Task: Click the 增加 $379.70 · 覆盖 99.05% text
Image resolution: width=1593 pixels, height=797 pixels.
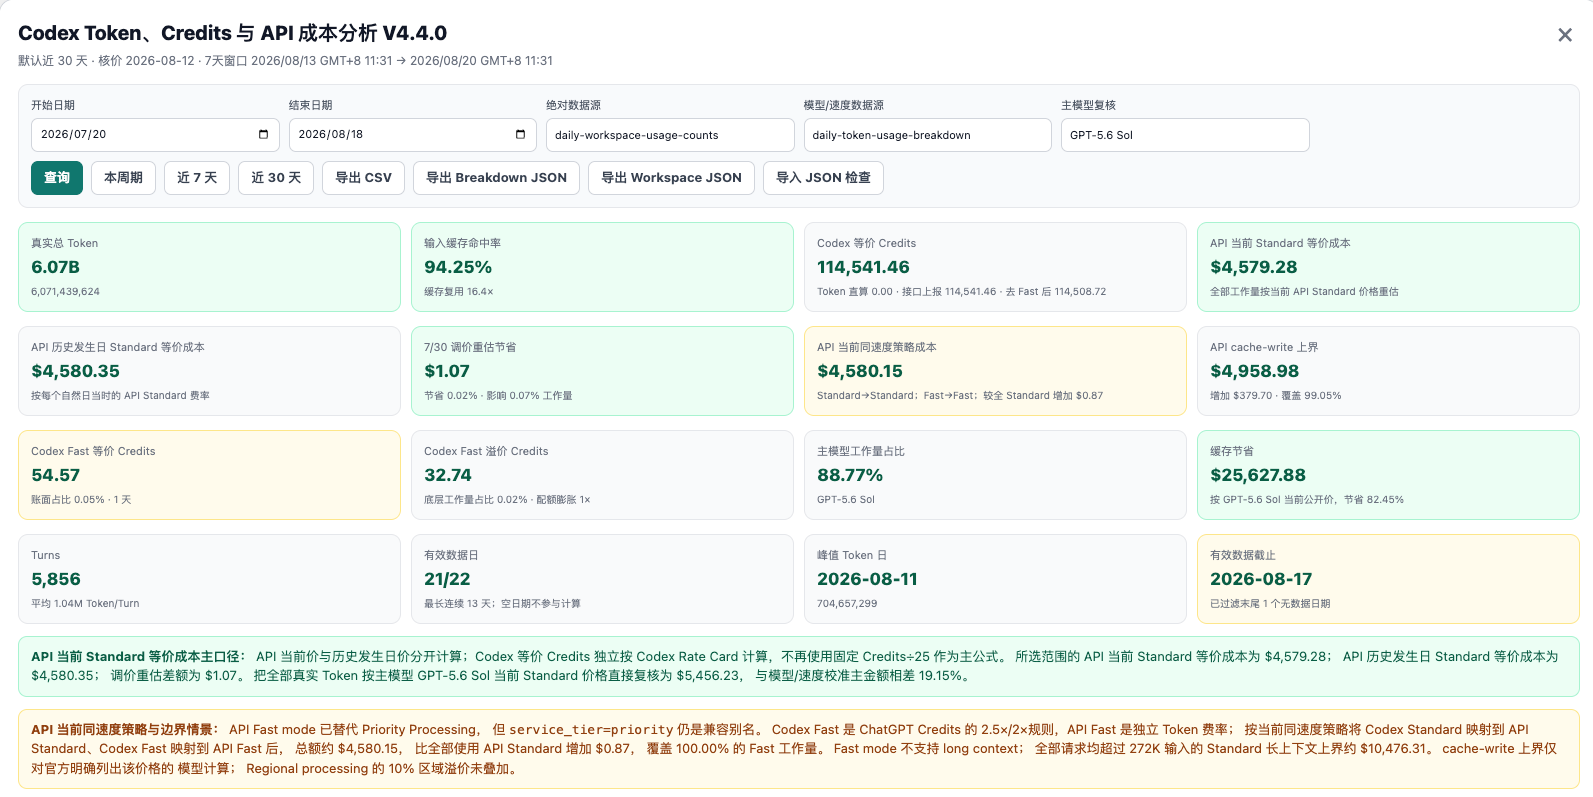Action: tap(1275, 396)
